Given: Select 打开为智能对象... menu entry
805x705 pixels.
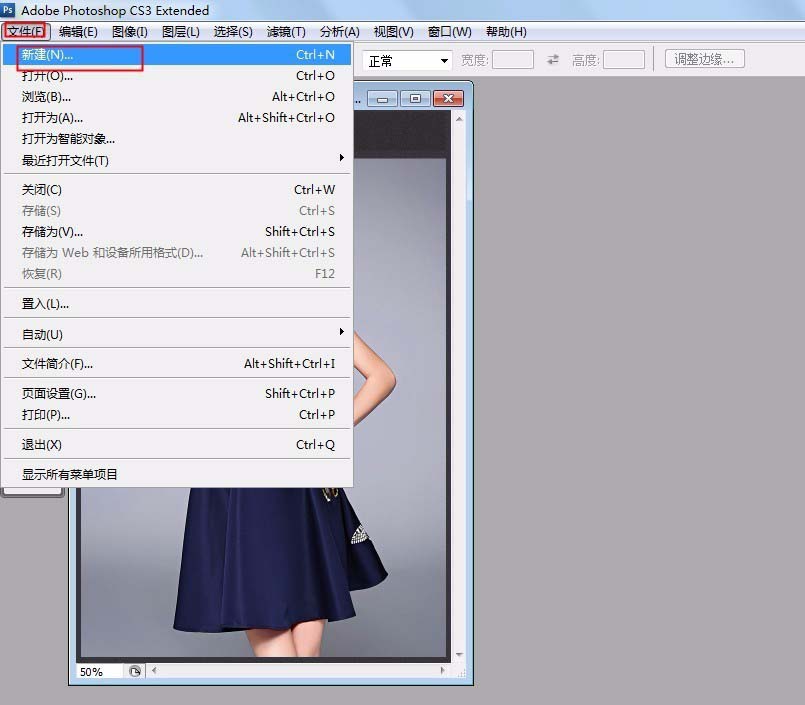Looking at the screenshot, I should (x=68, y=139).
